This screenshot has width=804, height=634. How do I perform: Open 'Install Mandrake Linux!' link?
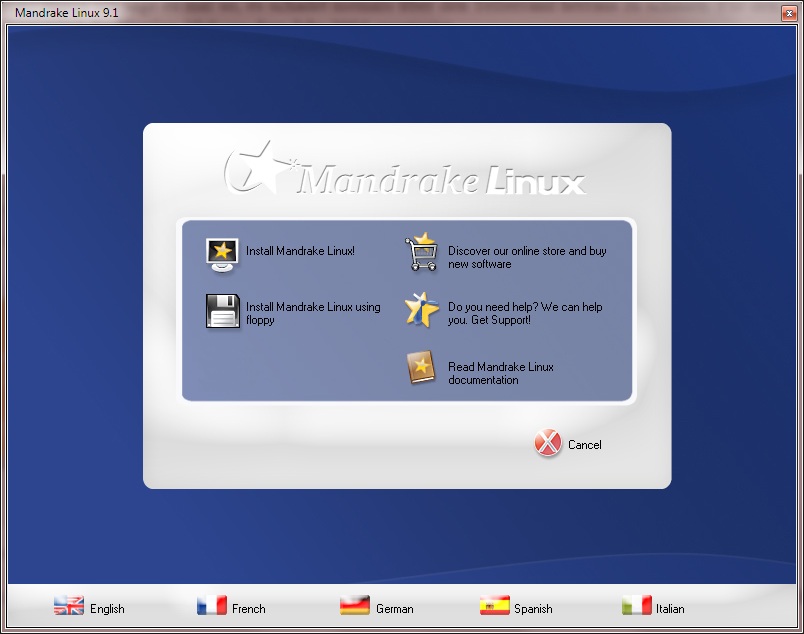click(300, 251)
